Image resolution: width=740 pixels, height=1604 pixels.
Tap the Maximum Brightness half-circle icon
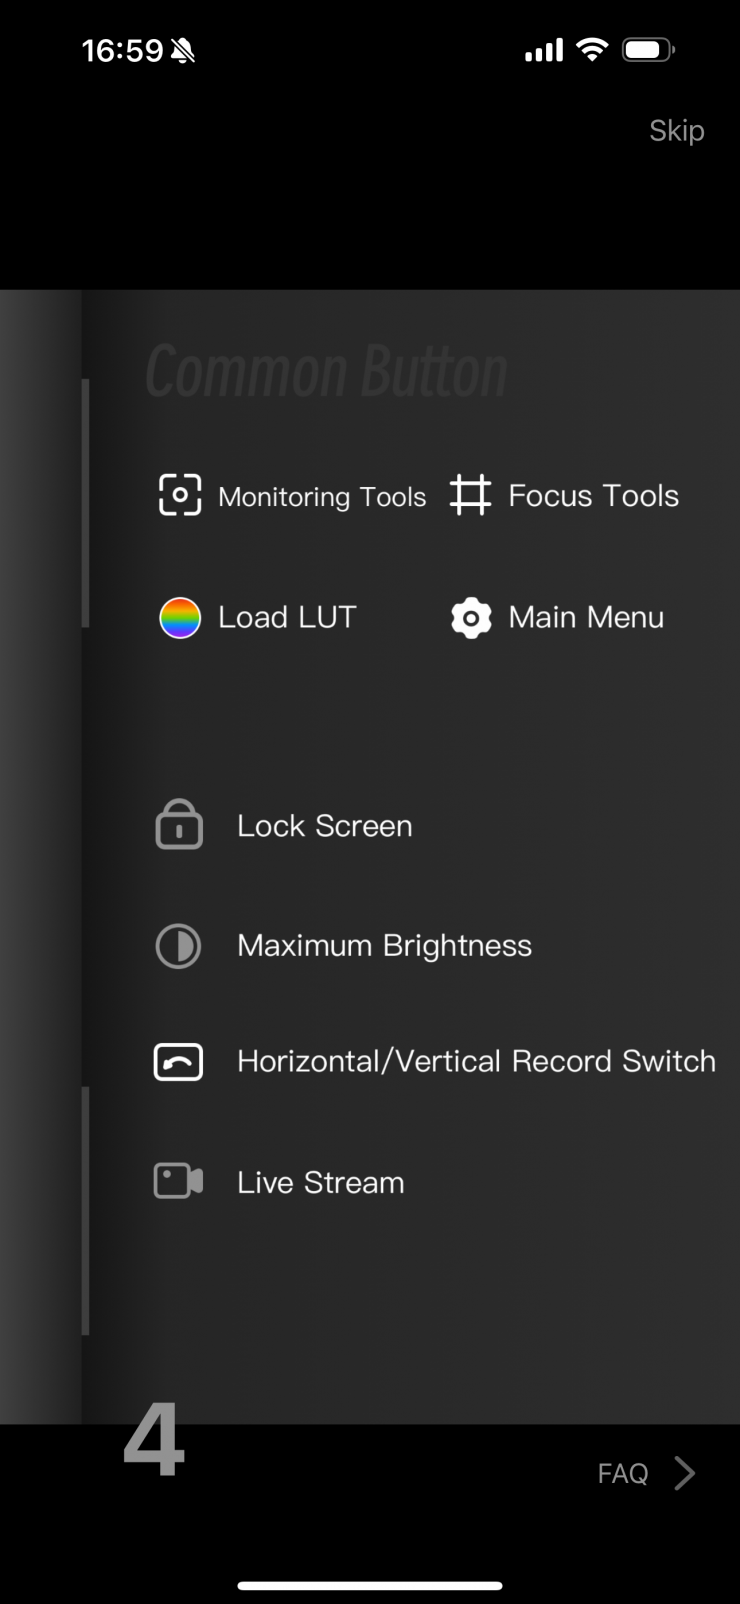click(x=179, y=946)
